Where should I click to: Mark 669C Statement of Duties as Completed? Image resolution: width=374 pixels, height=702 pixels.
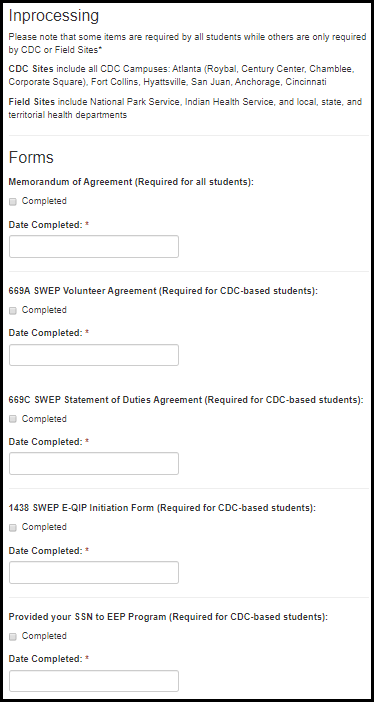point(13,419)
